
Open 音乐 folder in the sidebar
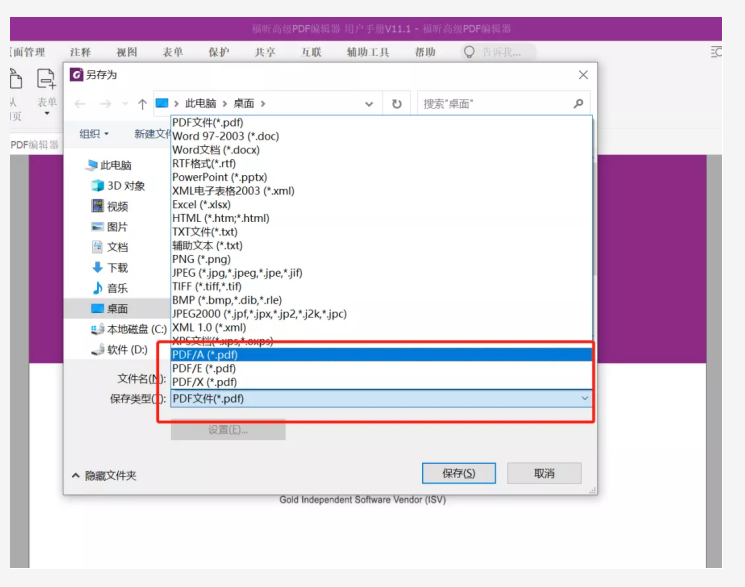[x=110, y=288]
